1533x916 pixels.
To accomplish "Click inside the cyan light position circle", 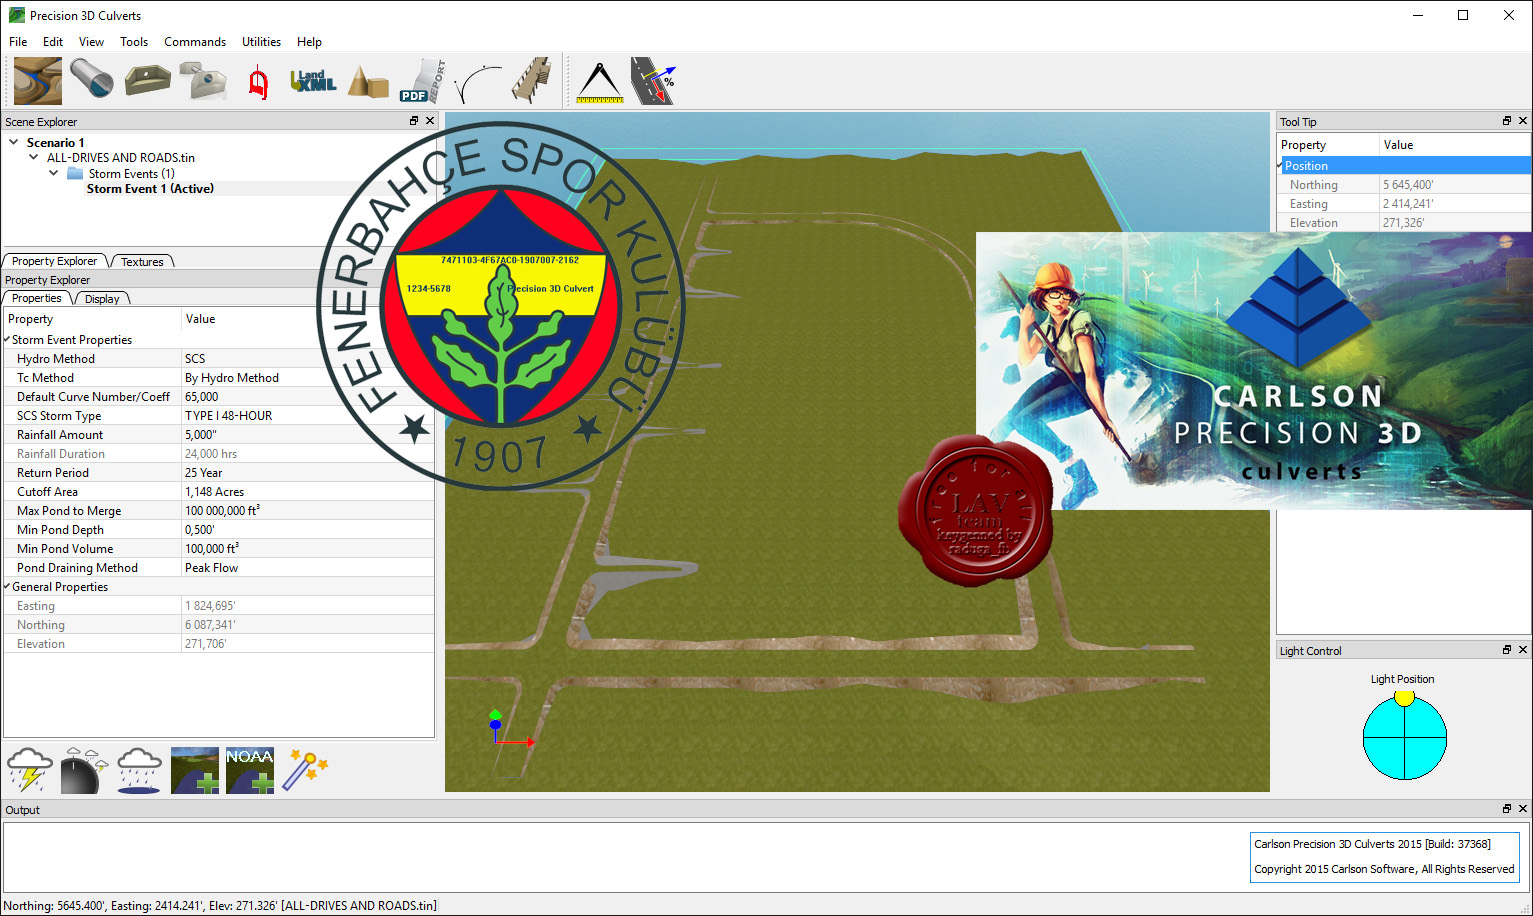I will coord(1405,738).
